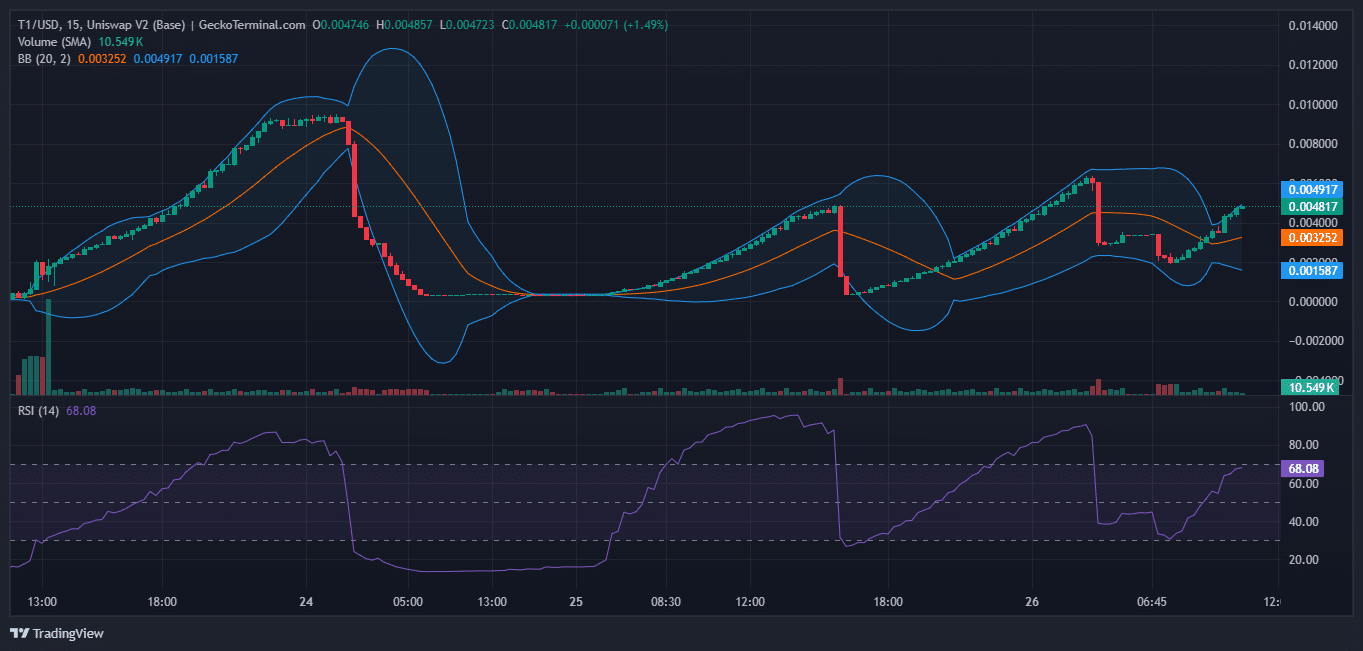Click the 06:45 time axis label
Screen dimensions: 1363x651
point(1152,602)
